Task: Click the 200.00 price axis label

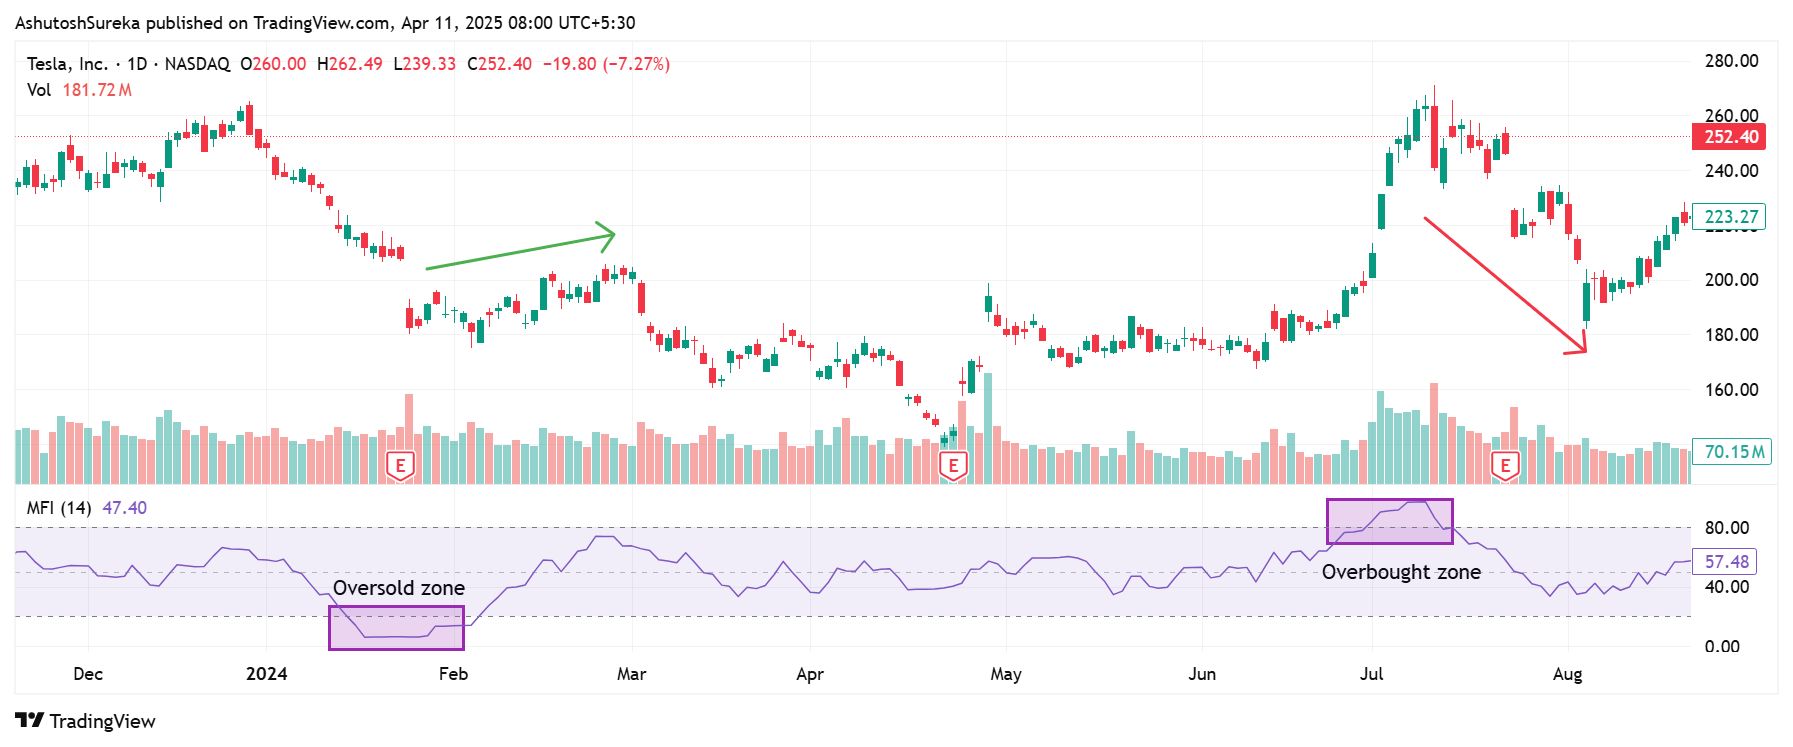Action: click(x=1731, y=280)
